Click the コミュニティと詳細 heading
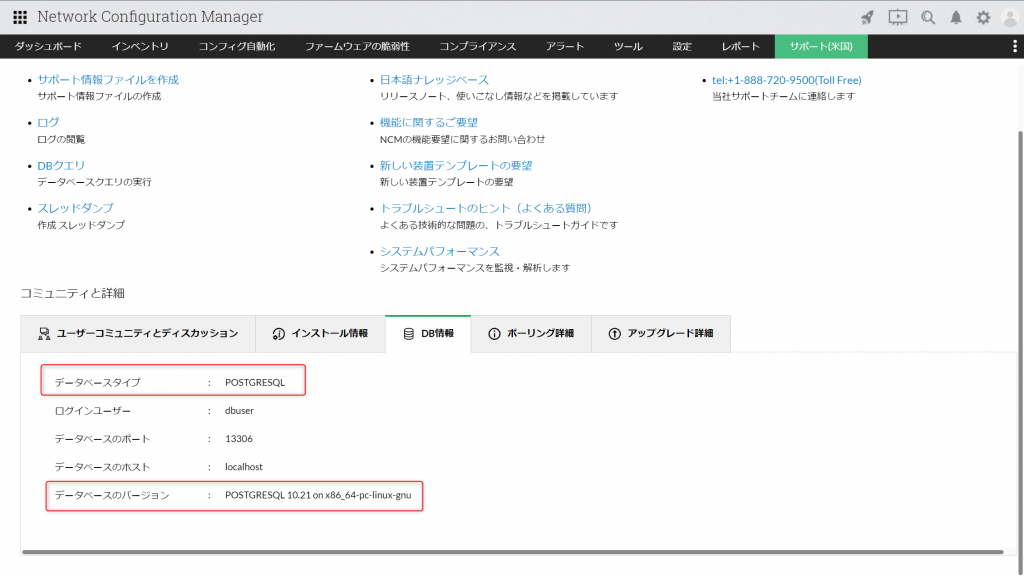Screen dimensions: 1024x576 click(72, 293)
